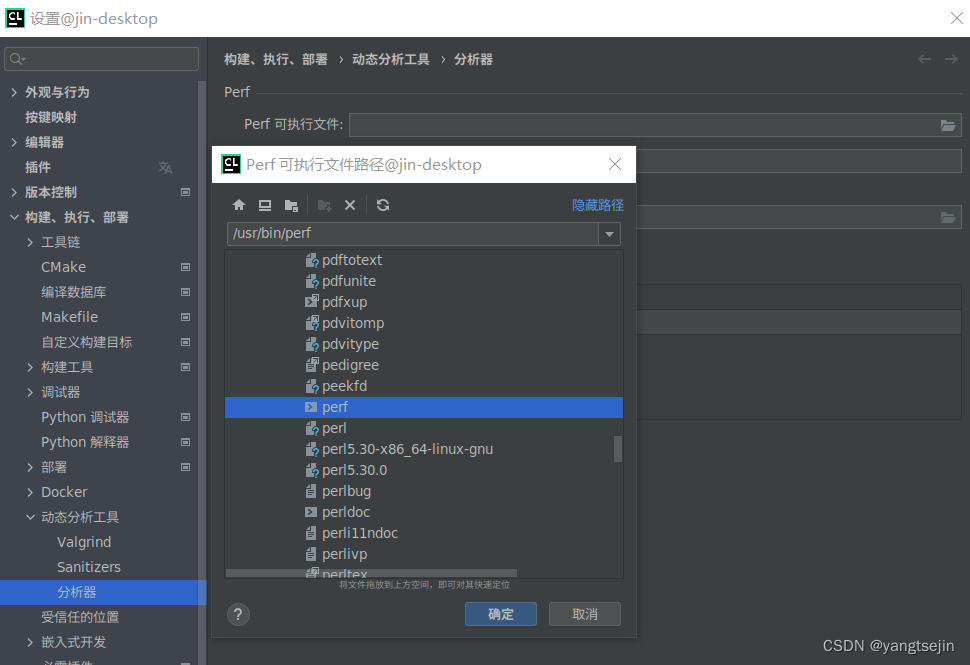This screenshot has width=970, height=665.
Task: Expand 外观与行为 in settings tree
Action: pos(14,92)
